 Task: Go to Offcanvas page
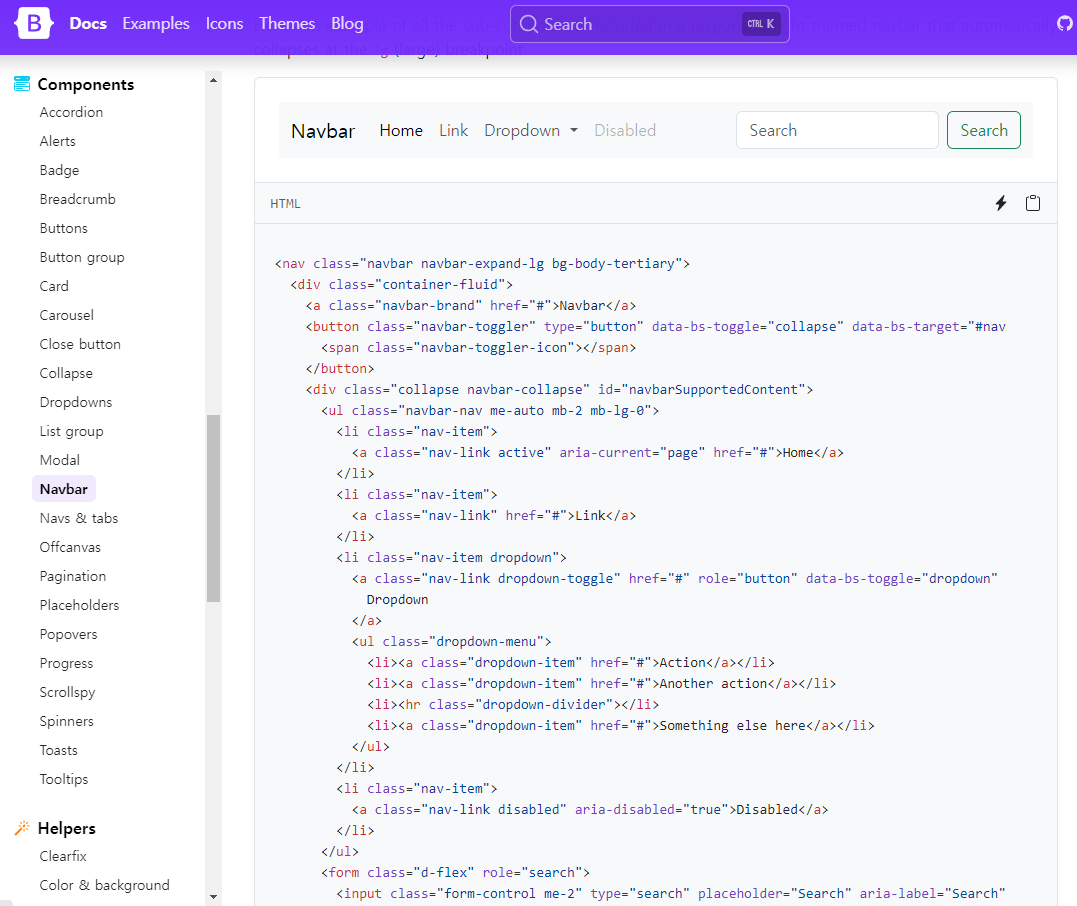[x=70, y=547]
